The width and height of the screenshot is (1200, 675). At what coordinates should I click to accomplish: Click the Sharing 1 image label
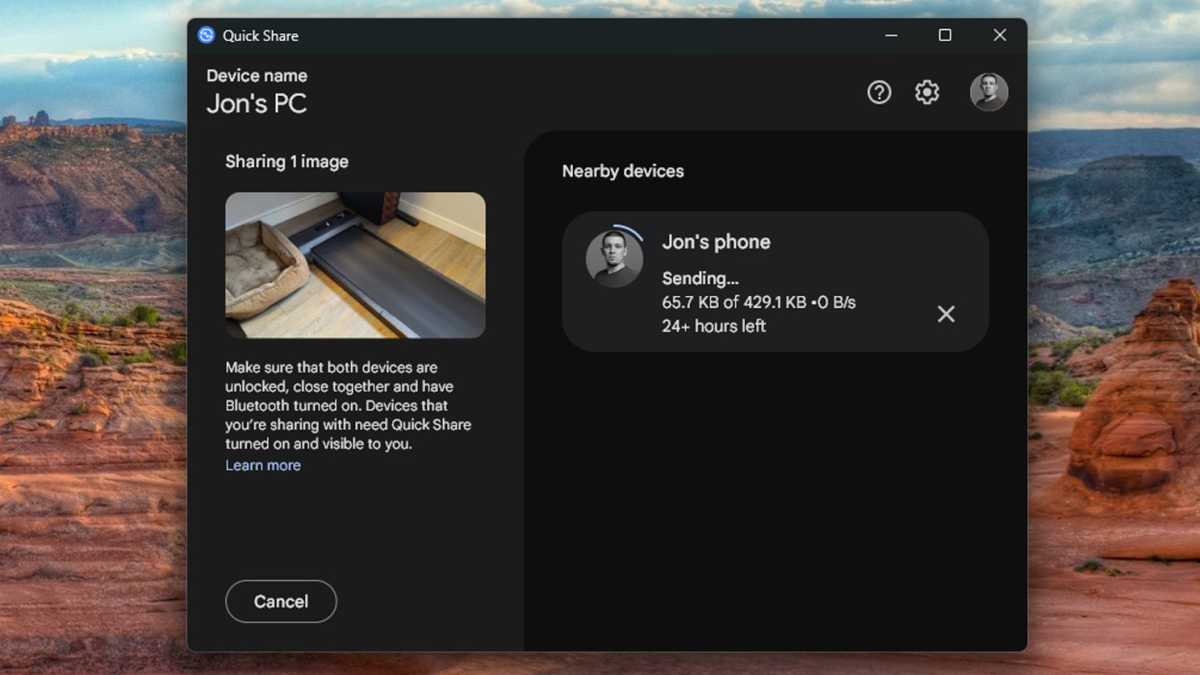coord(286,161)
